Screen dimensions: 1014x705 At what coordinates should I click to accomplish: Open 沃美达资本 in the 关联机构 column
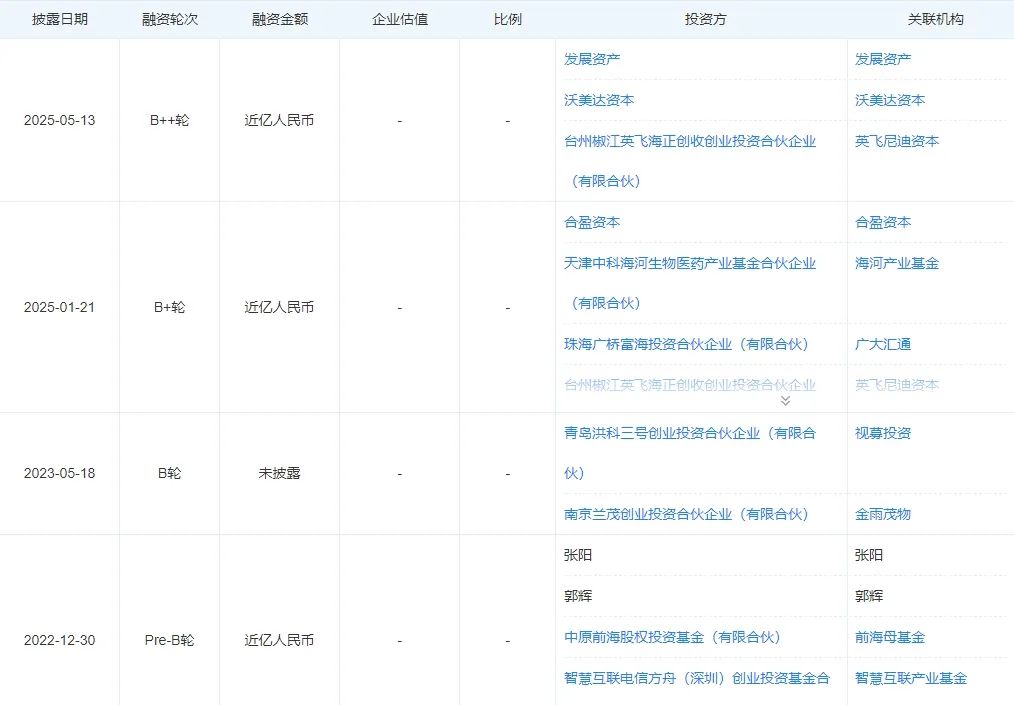(890, 100)
